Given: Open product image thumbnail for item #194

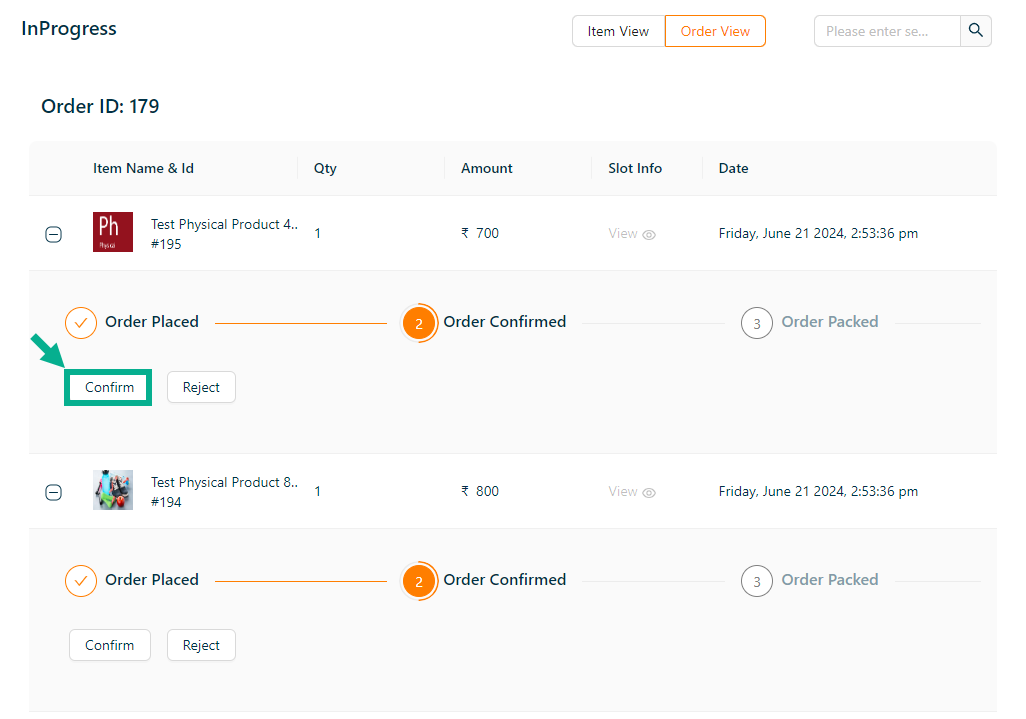Looking at the screenshot, I should (x=113, y=490).
